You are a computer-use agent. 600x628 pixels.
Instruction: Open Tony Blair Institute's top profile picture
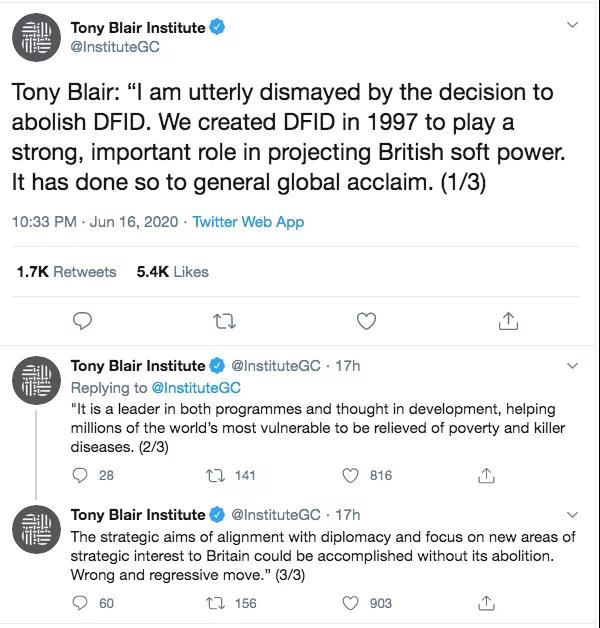point(36,37)
